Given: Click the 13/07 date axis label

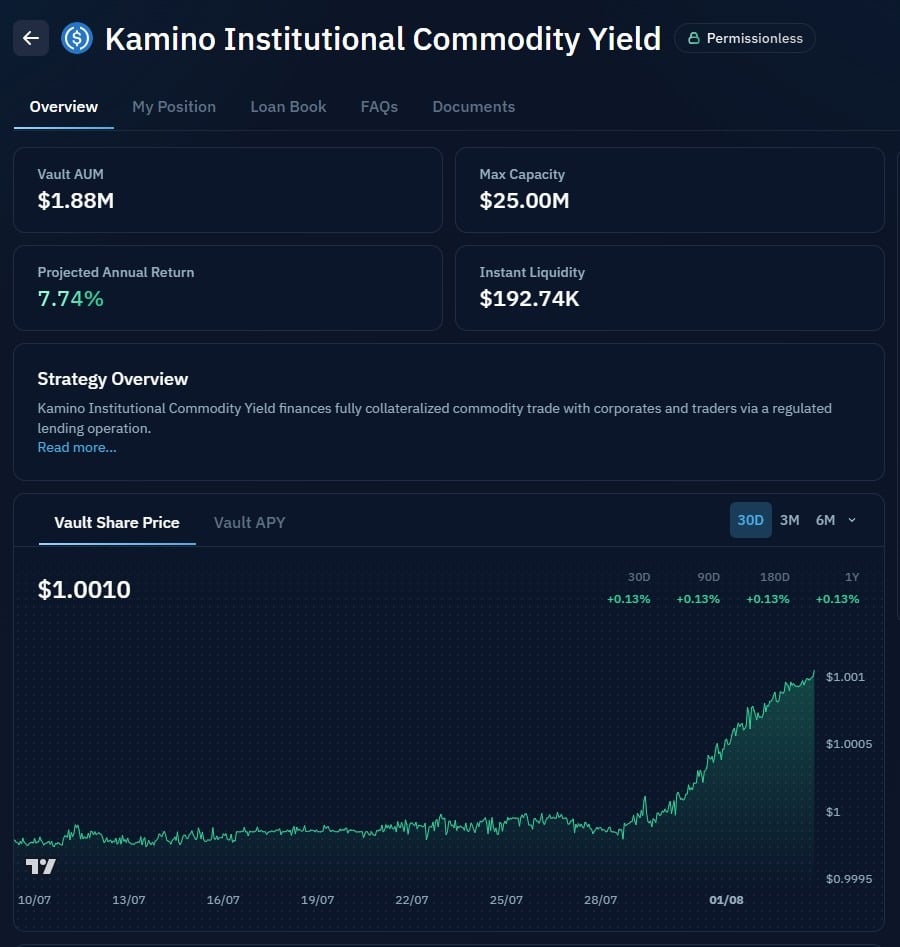Looking at the screenshot, I should click(129, 900).
